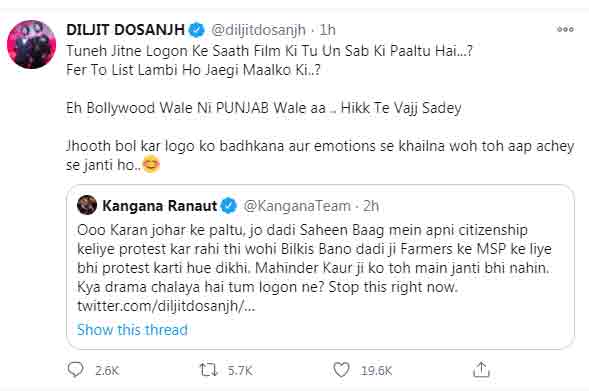Open the quoted Kangana Ranaut tweet body

coord(314,268)
